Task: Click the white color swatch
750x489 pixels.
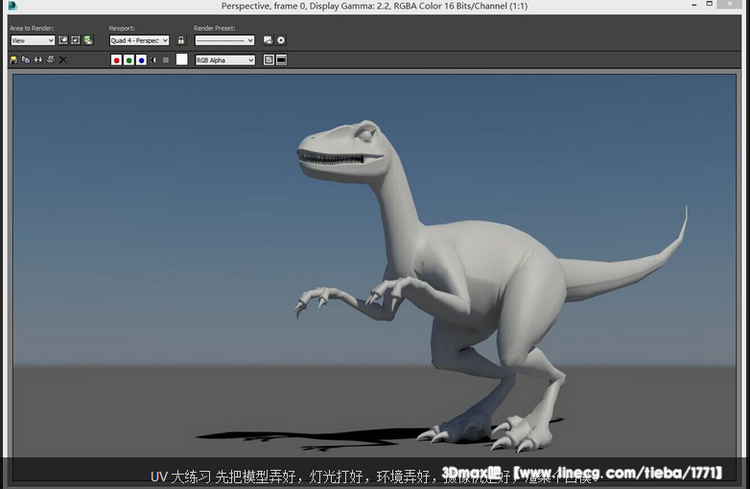Action: (x=182, y=60)
